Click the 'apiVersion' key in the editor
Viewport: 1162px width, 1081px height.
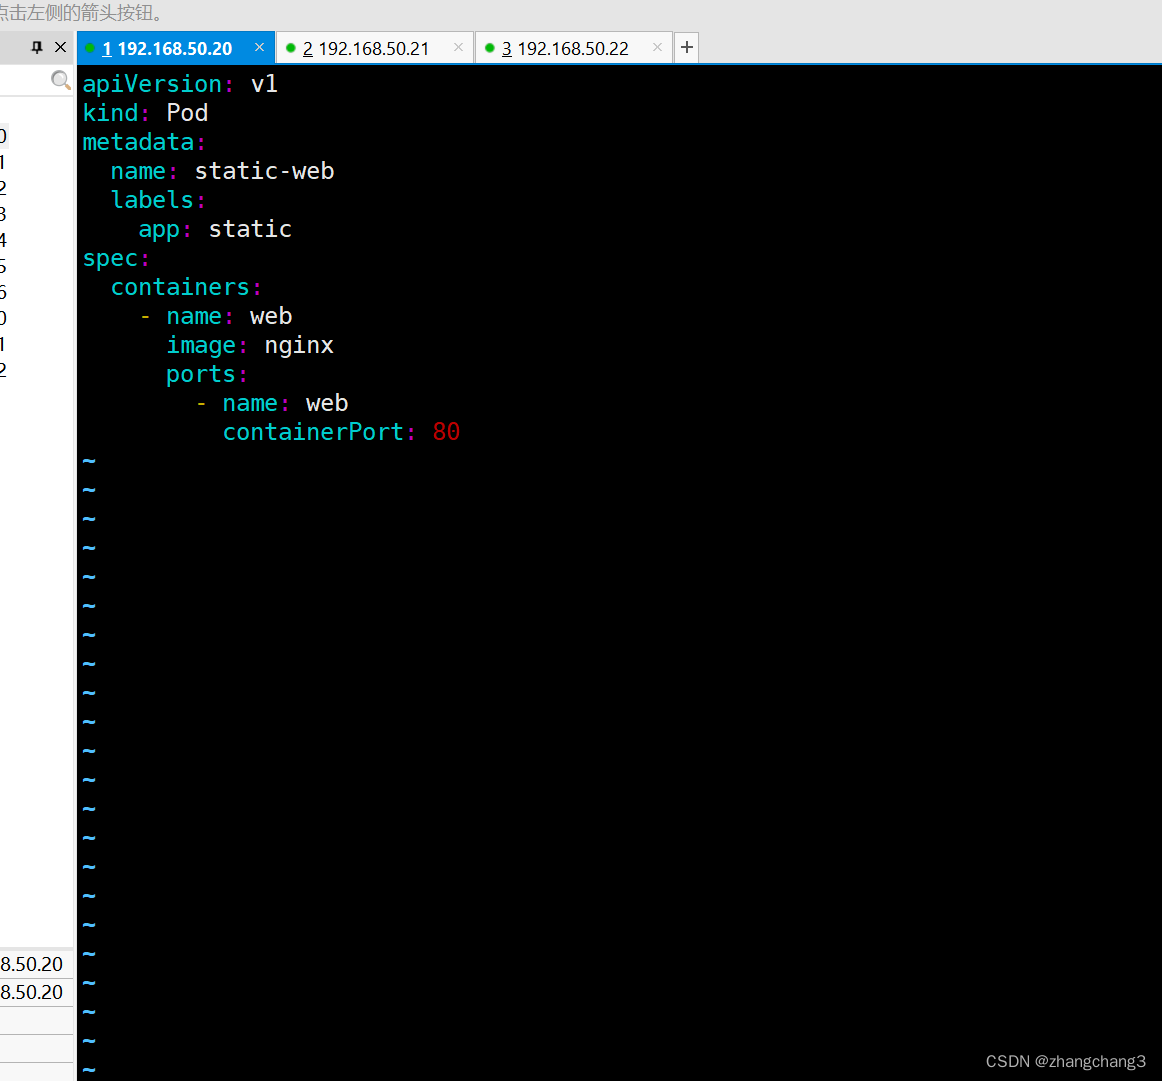pyautogui.click(x=152, y=84)
